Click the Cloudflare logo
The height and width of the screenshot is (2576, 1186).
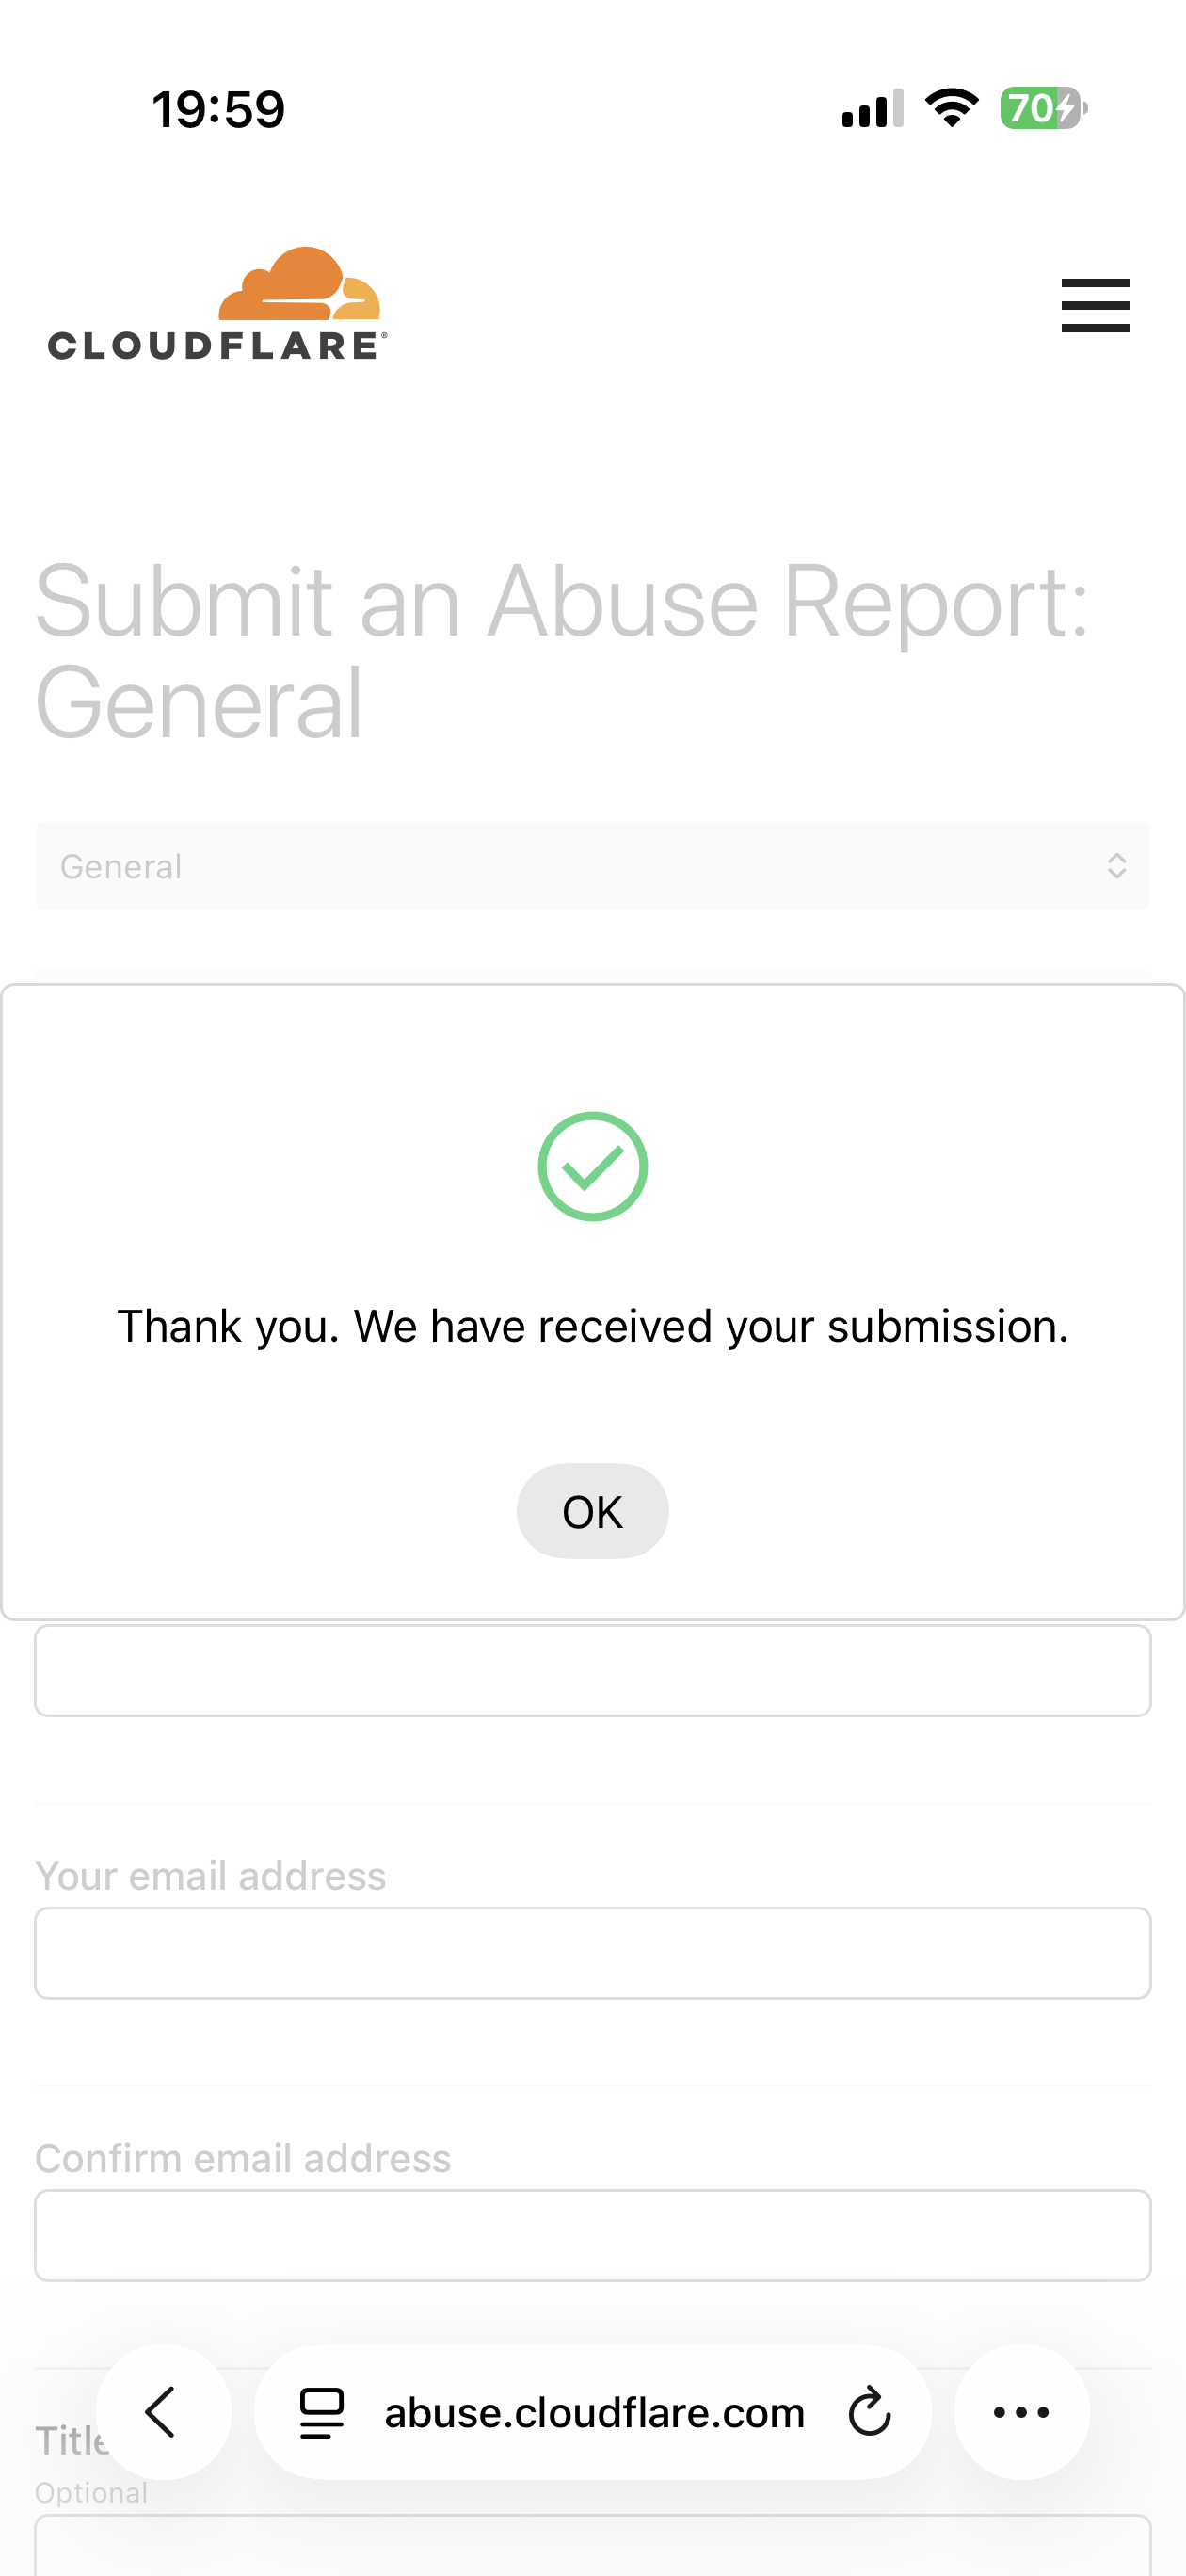point(218,304)
